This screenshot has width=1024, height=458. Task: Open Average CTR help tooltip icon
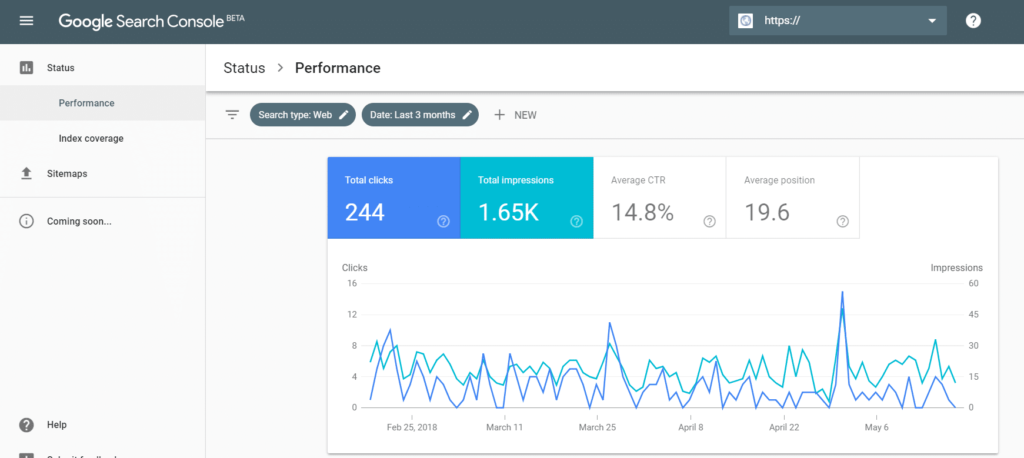coord(709,221)
